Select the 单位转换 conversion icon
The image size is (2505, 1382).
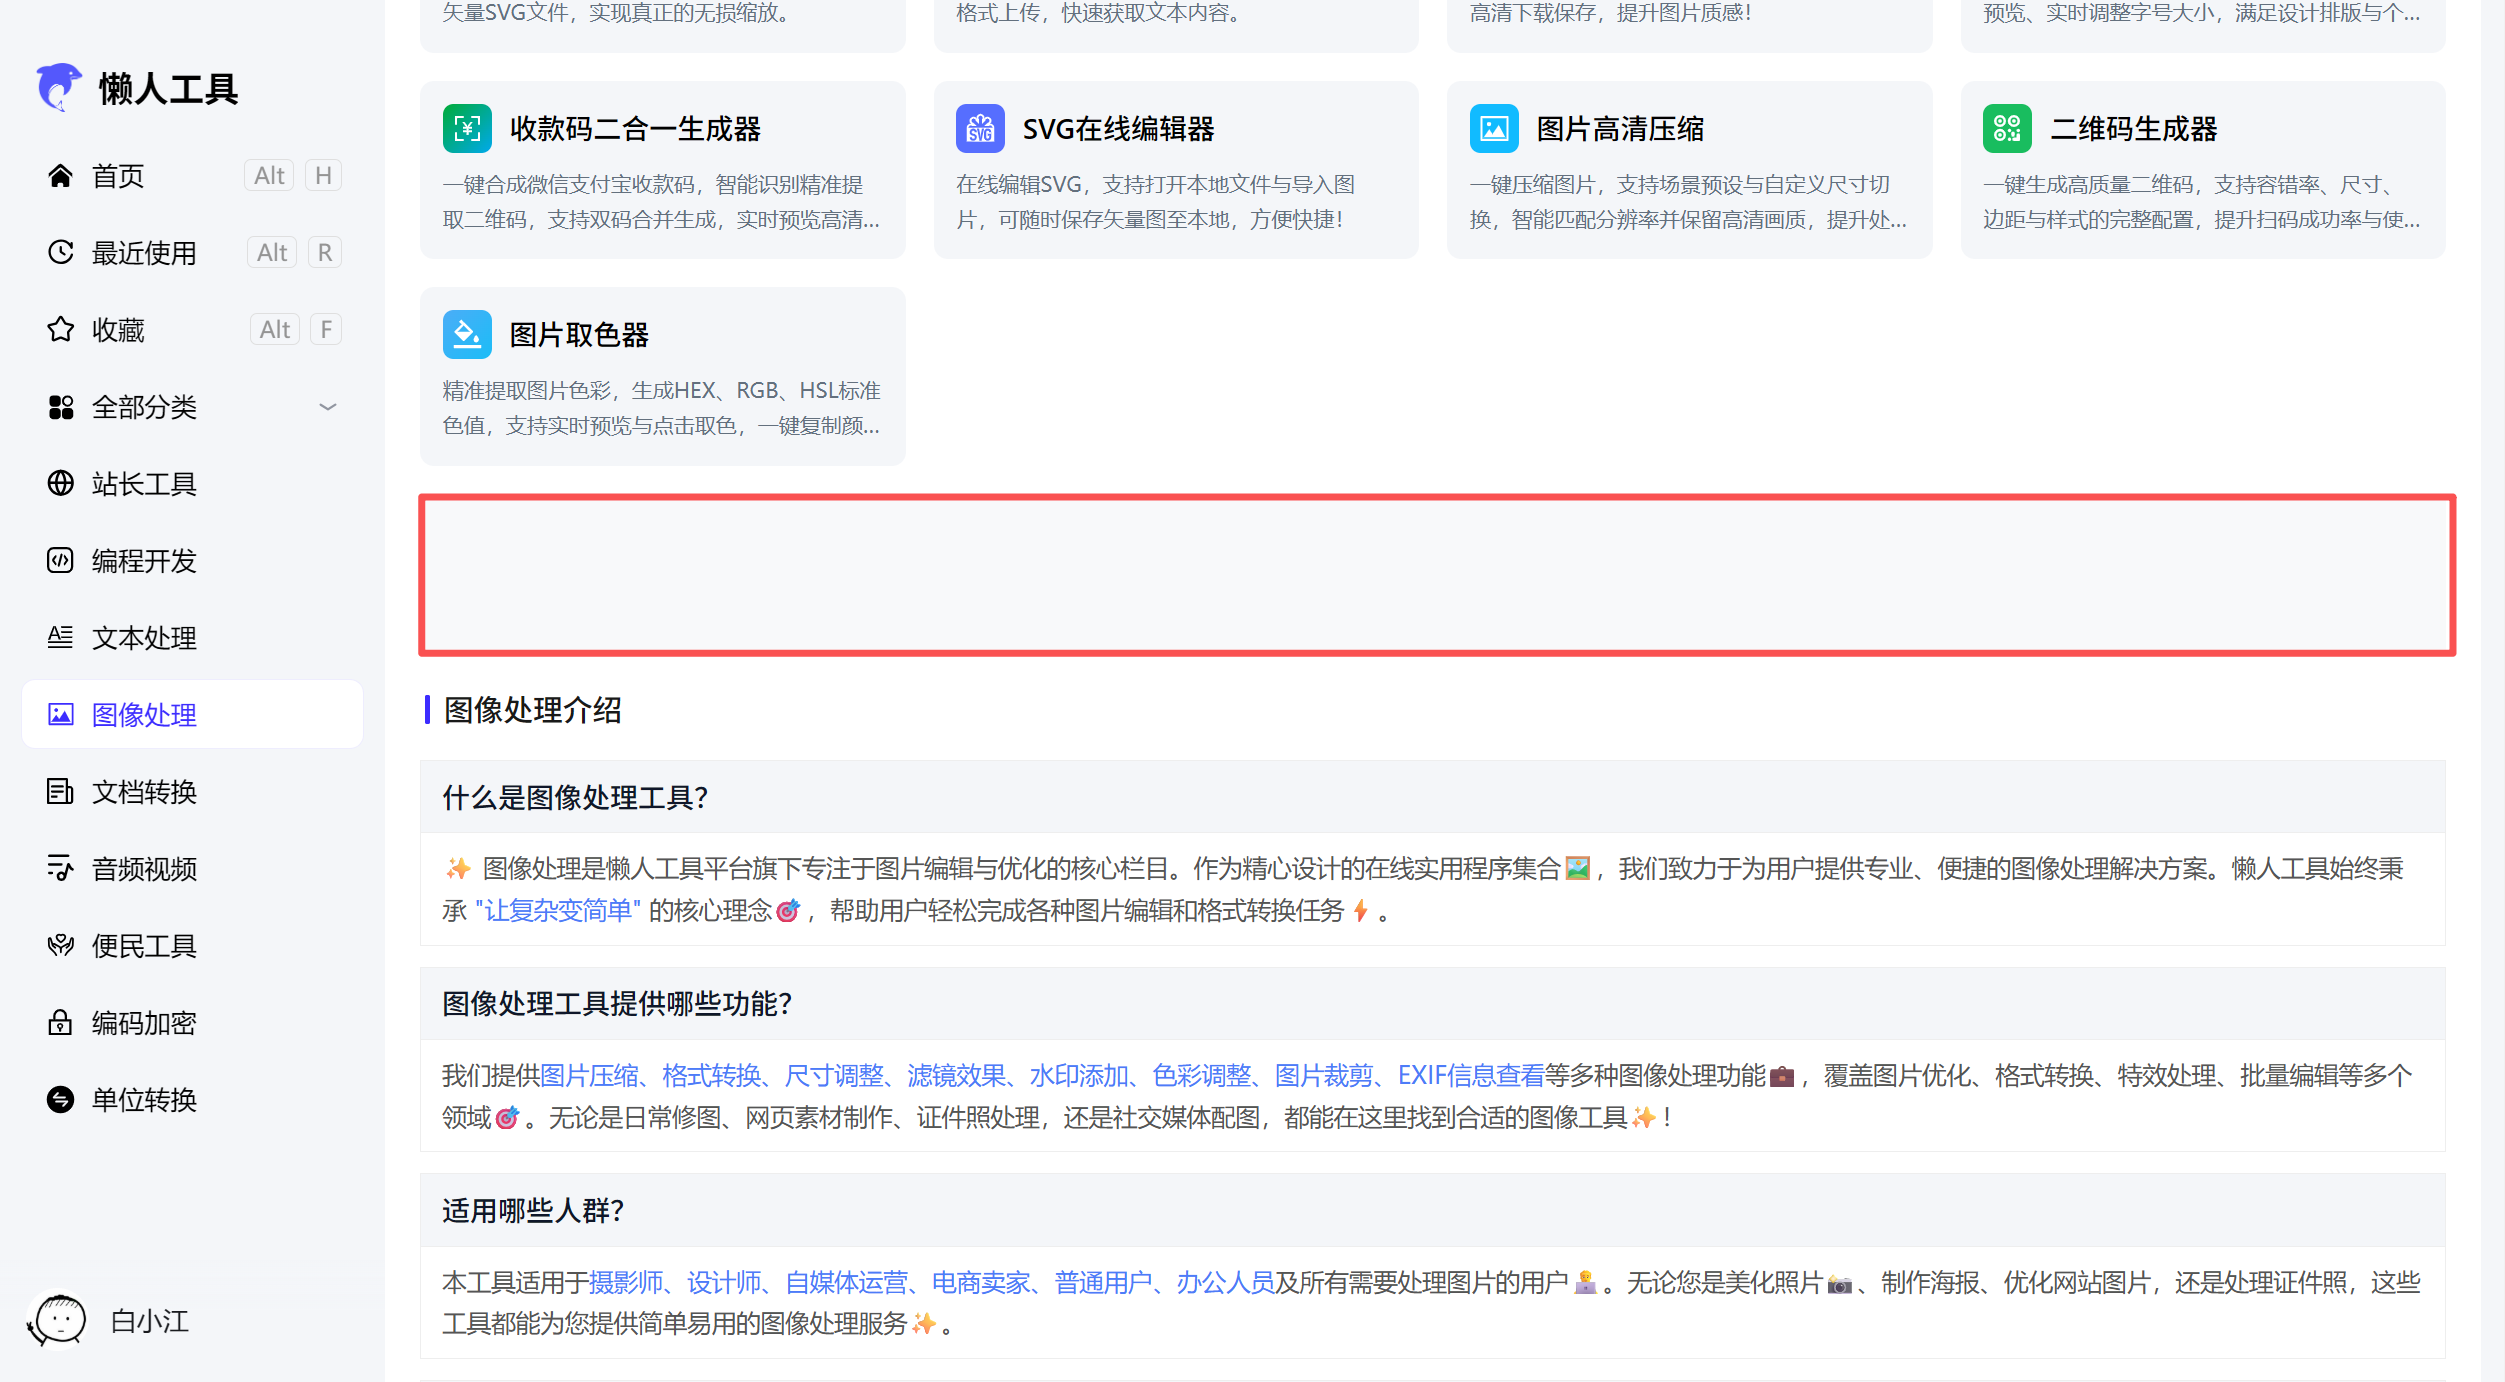[60, 1100]
